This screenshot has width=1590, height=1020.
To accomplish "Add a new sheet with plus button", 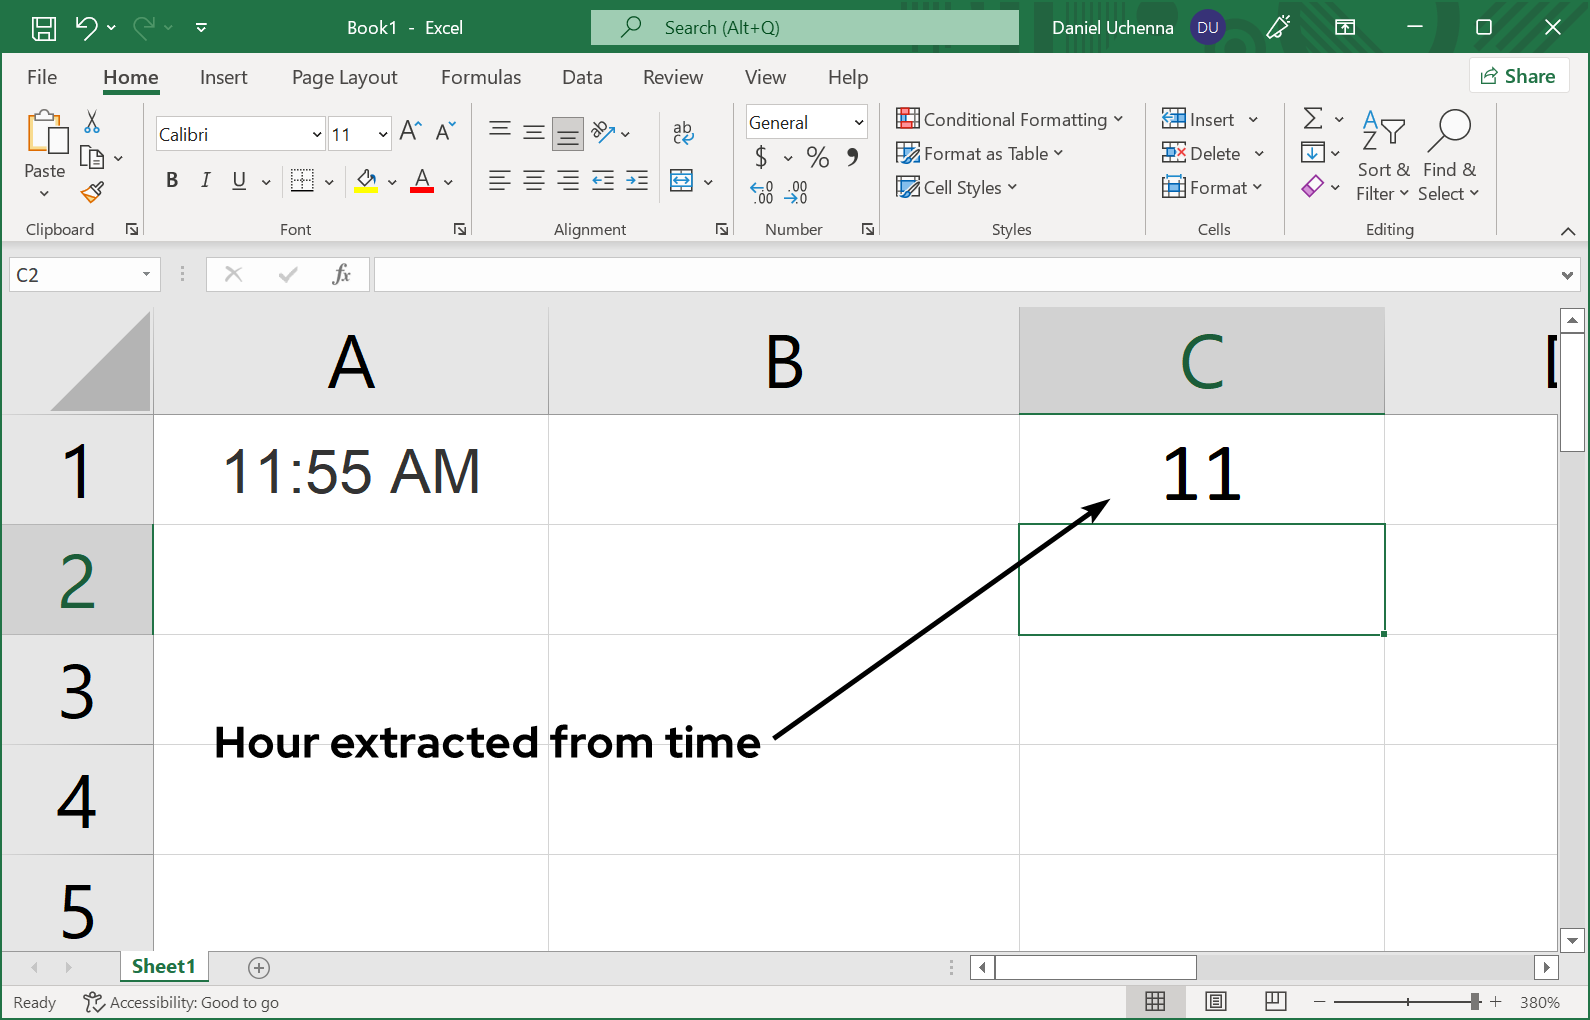I will tap(259, 967).
